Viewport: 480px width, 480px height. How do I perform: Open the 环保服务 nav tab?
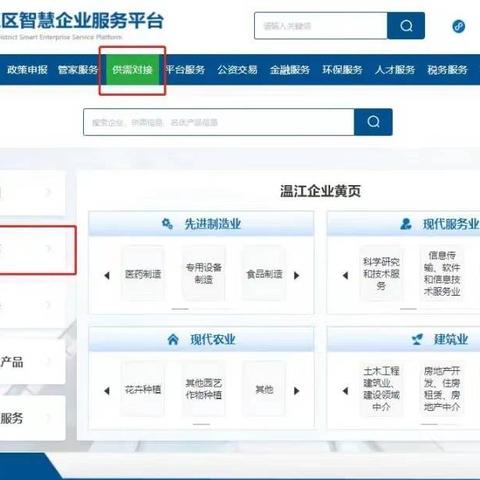click(x=342, y=70)
